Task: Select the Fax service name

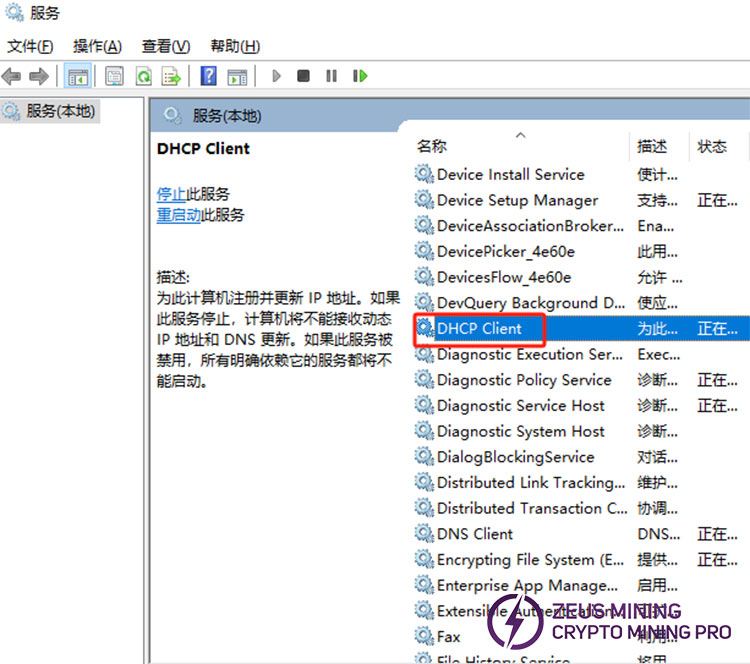Action: point(448,637)
